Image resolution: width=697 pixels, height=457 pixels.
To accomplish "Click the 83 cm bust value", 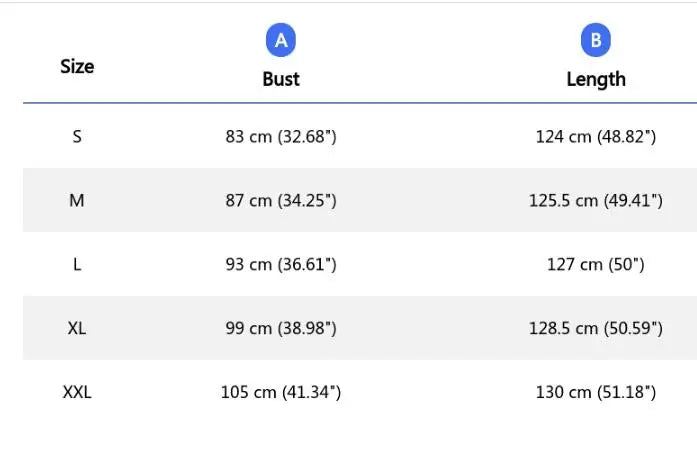I will tap(281, 136).
